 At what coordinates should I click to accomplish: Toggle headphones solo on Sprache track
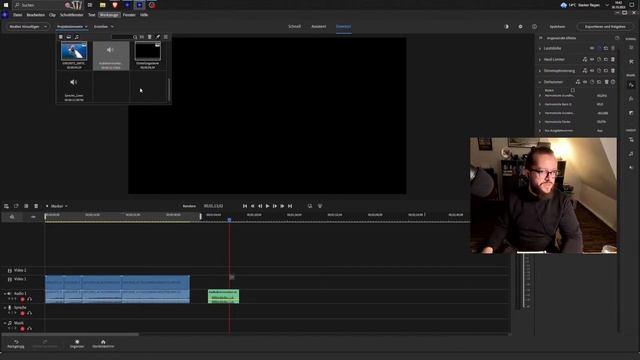(x=29, y=313)
